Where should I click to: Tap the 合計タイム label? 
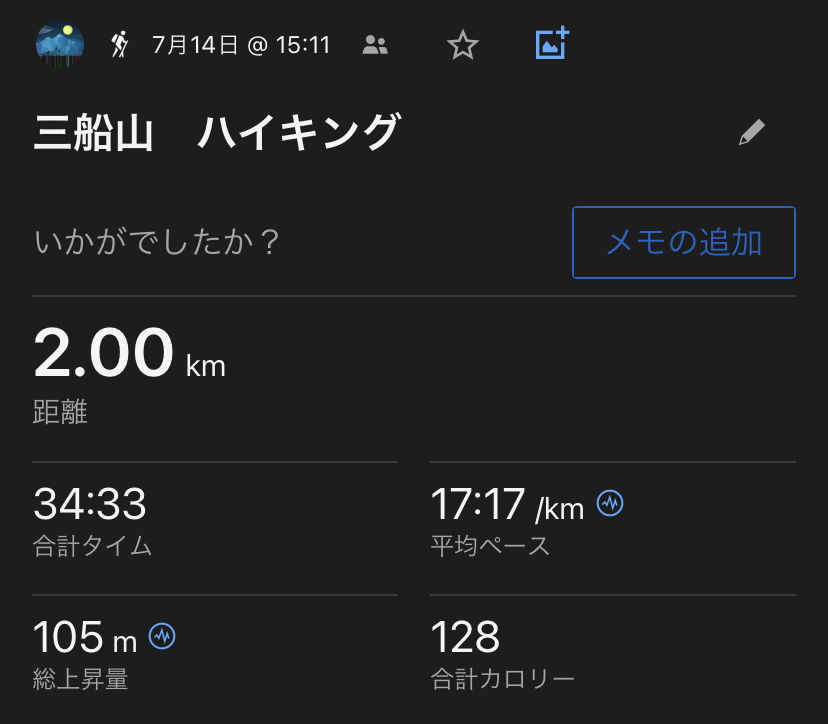[93, 546]
